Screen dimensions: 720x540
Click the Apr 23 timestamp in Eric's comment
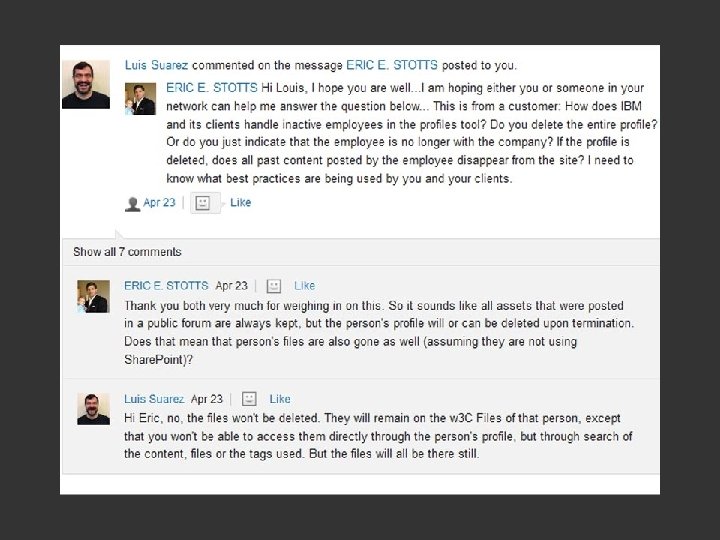click(231, 286)
